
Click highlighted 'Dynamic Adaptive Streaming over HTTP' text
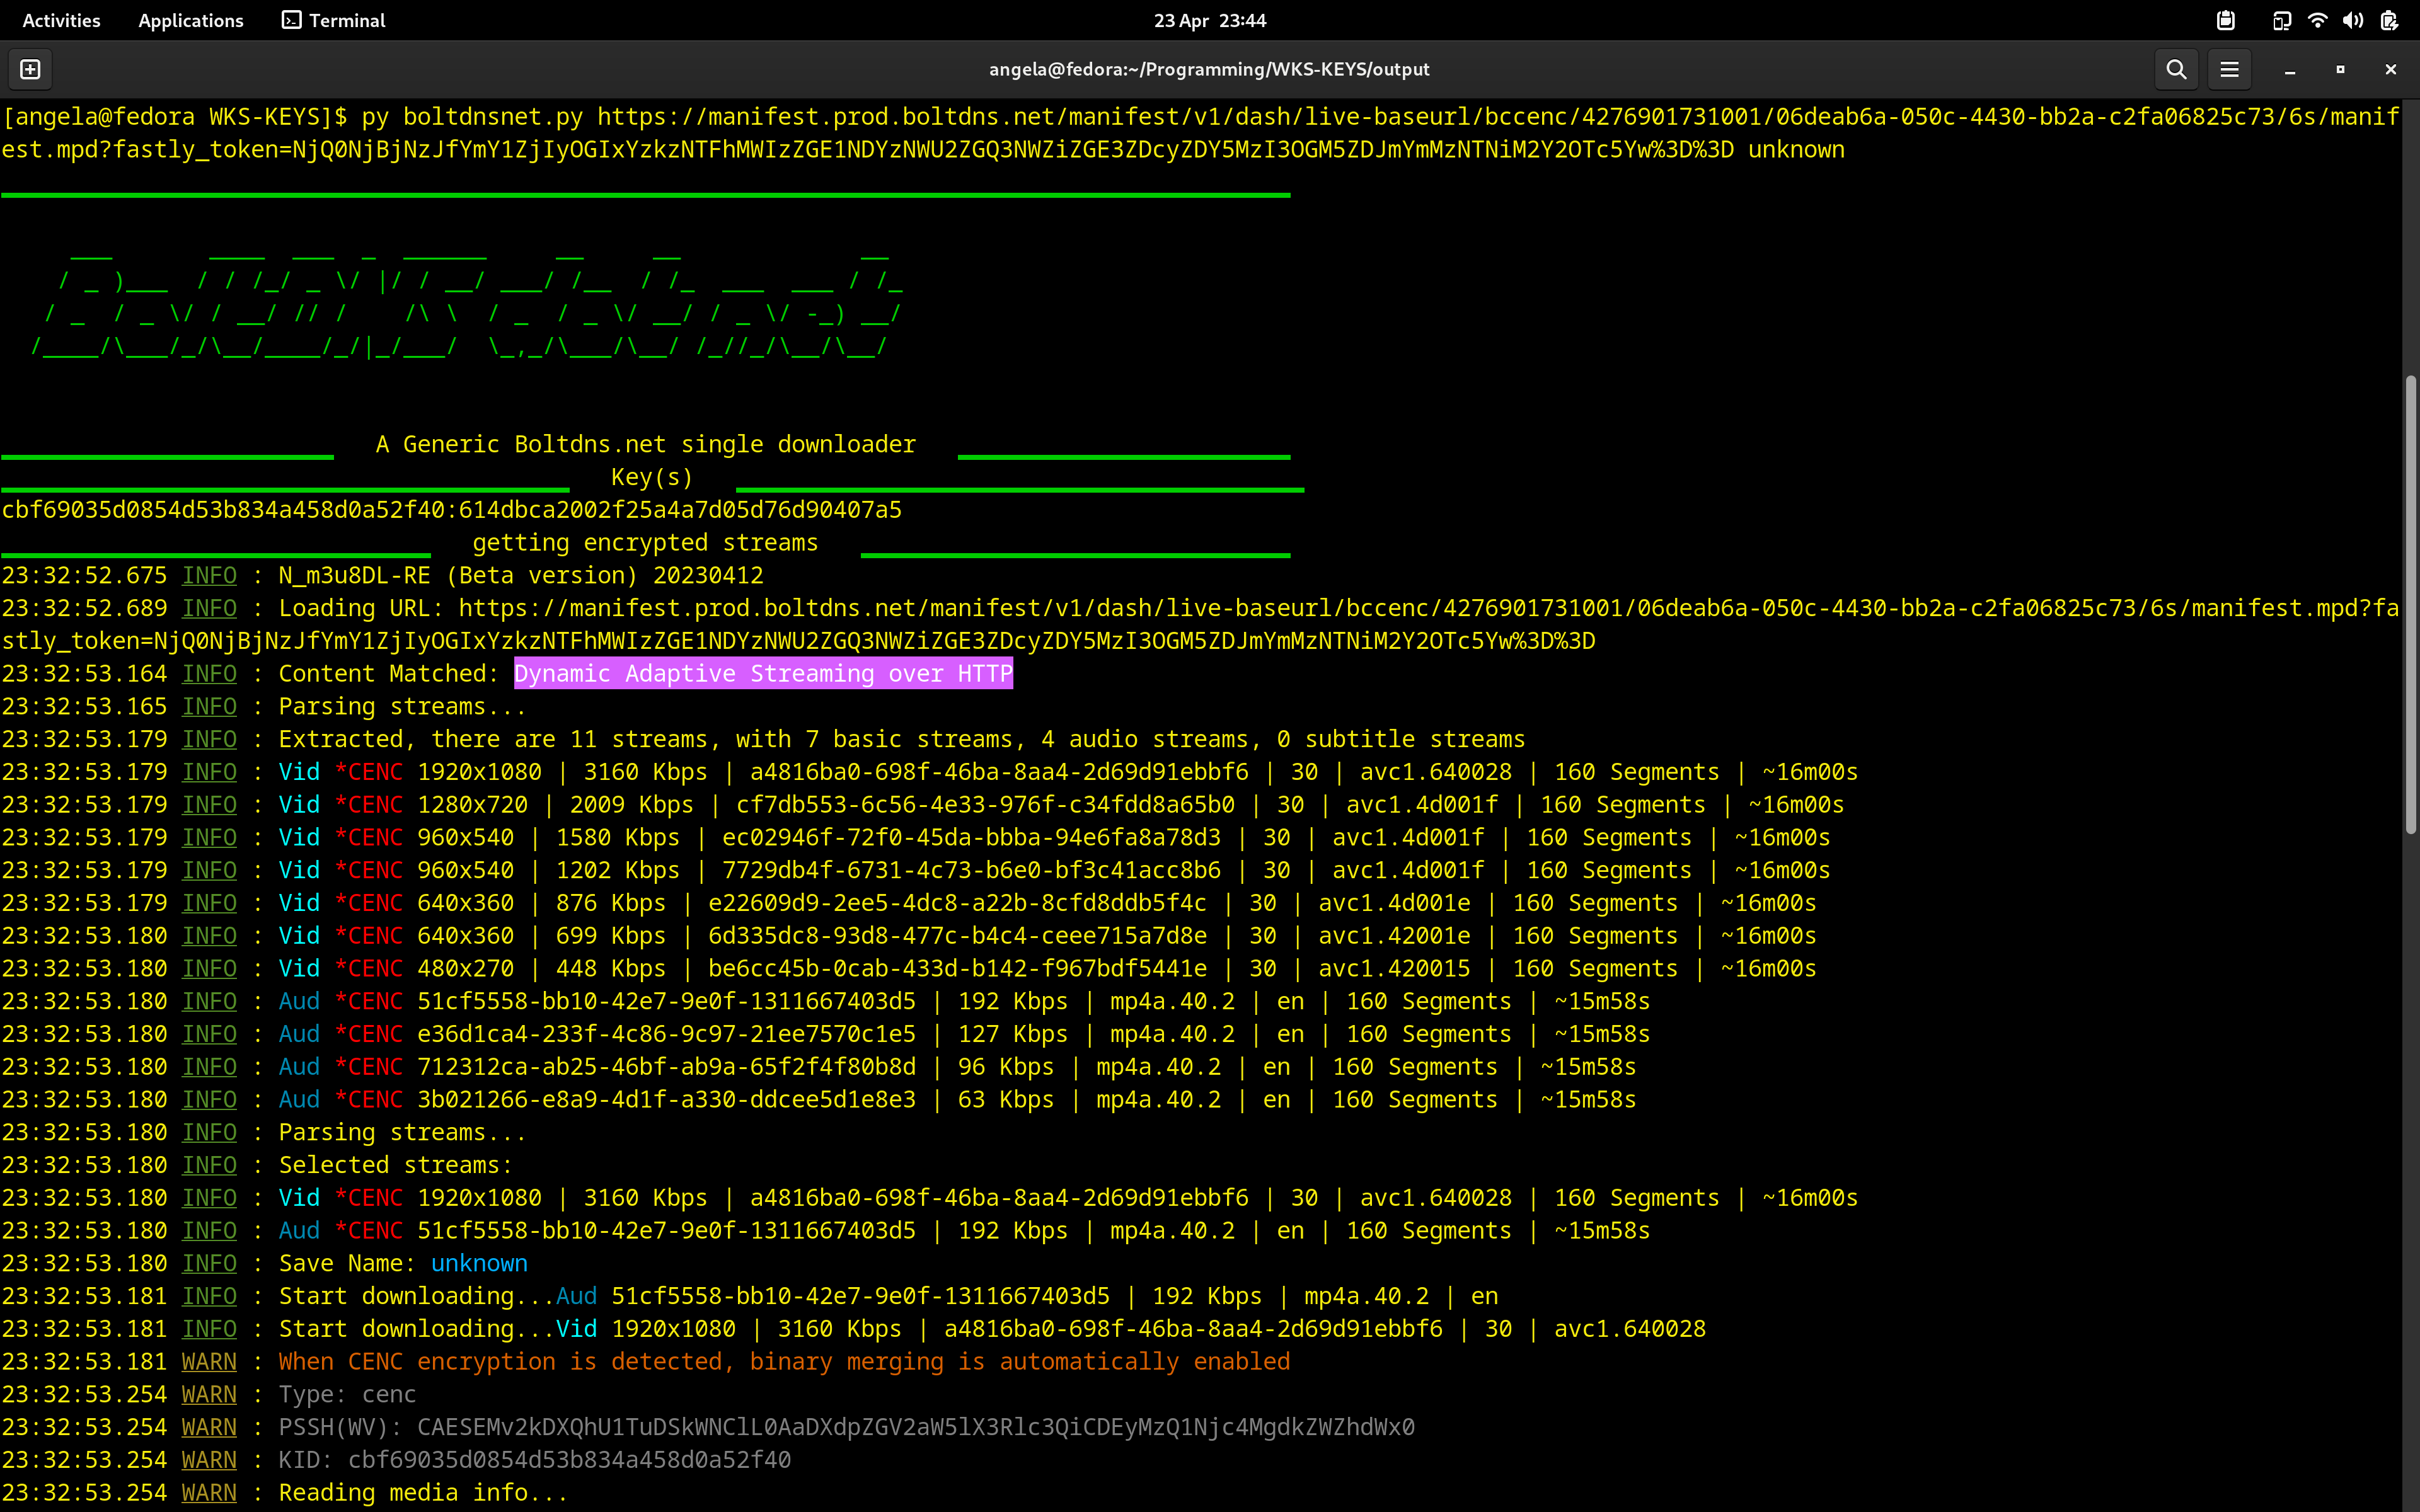763,673
